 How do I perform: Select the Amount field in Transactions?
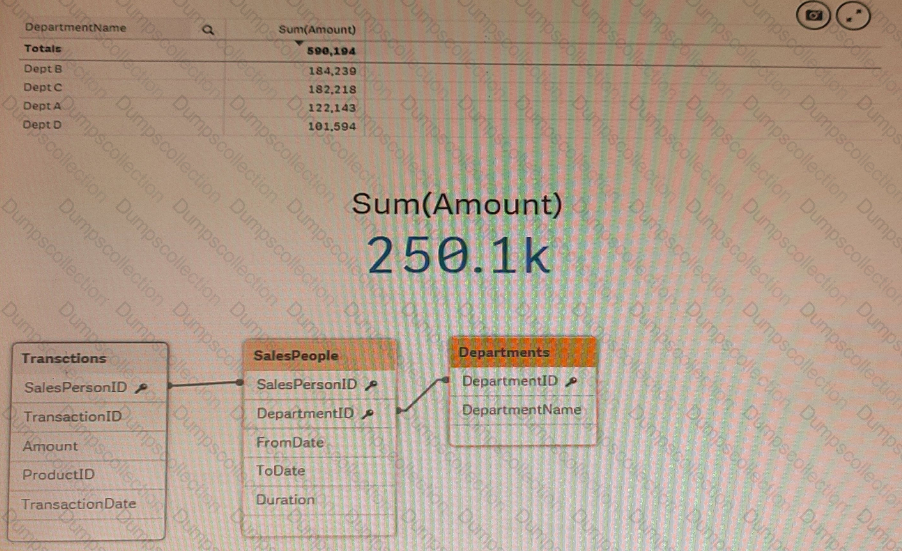click(x=50, y=446)
